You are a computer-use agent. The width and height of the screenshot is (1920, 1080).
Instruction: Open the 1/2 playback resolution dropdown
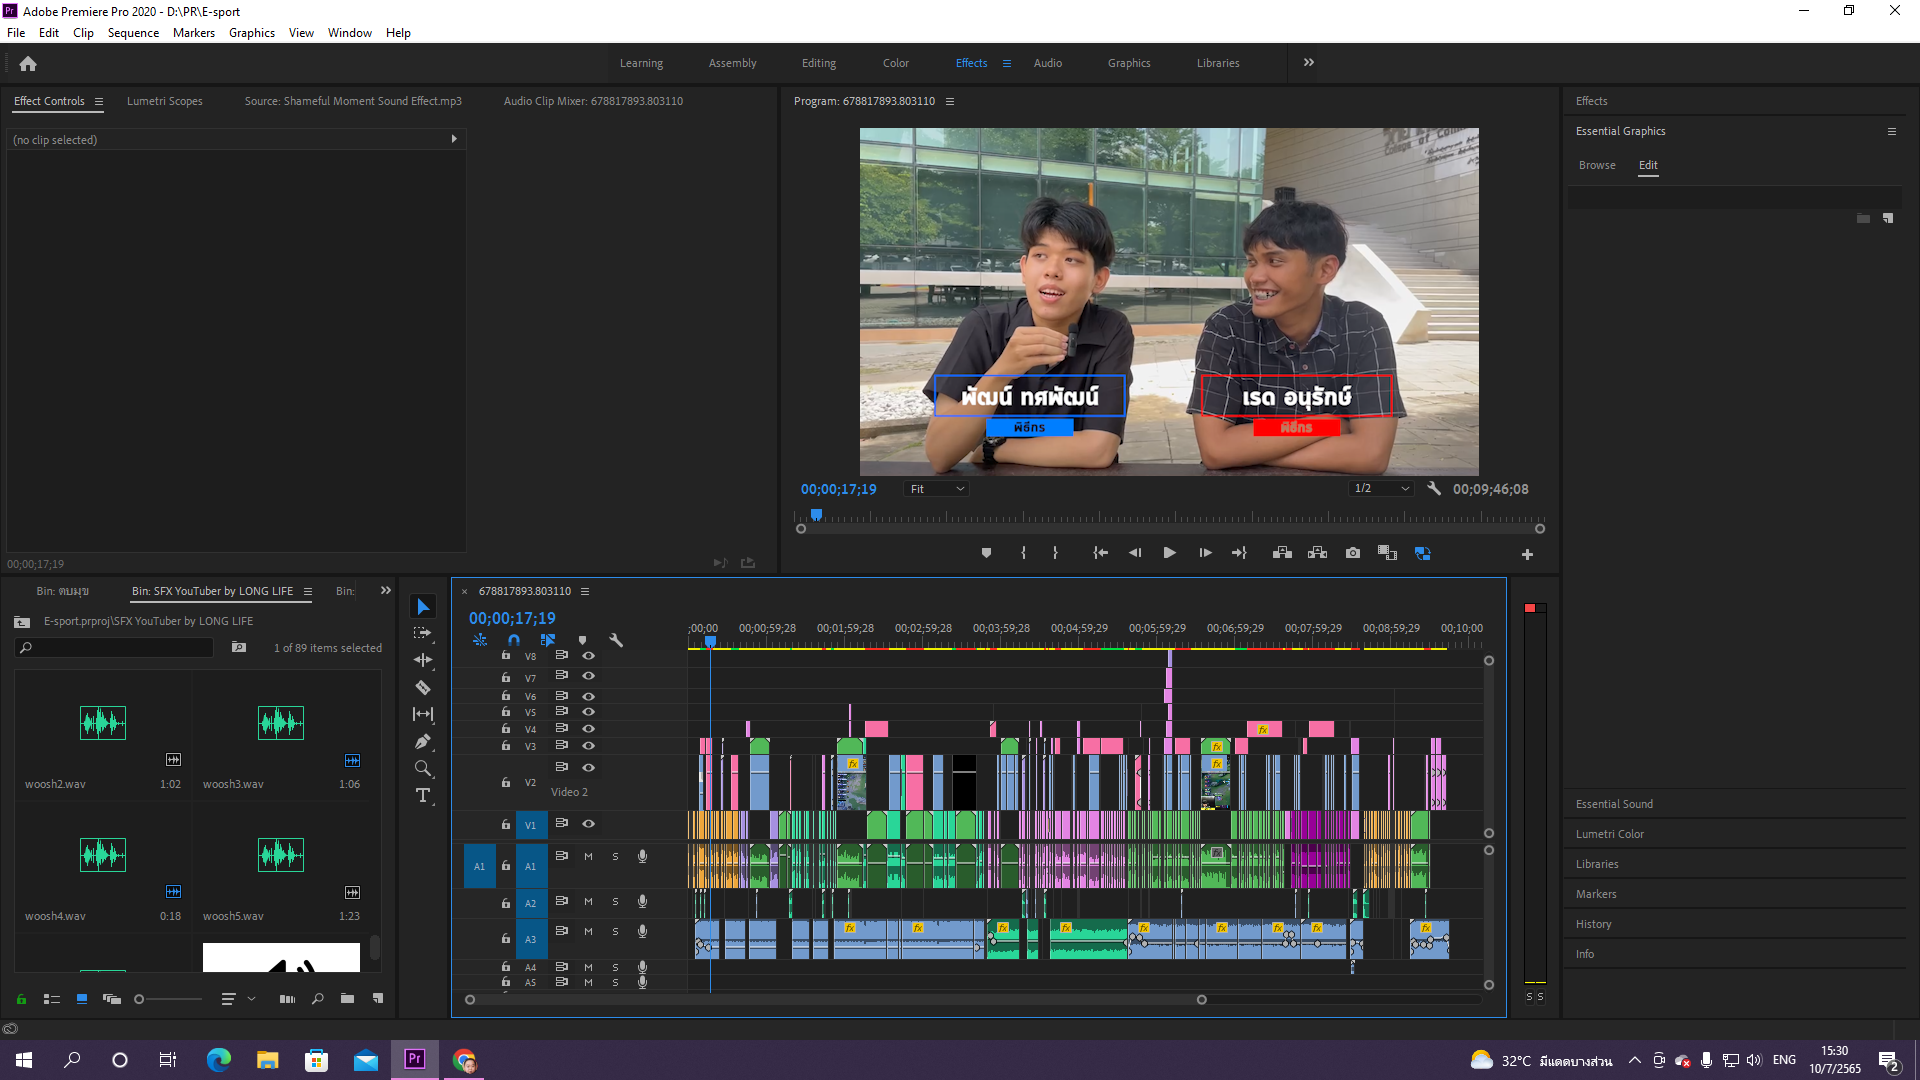1381,489
